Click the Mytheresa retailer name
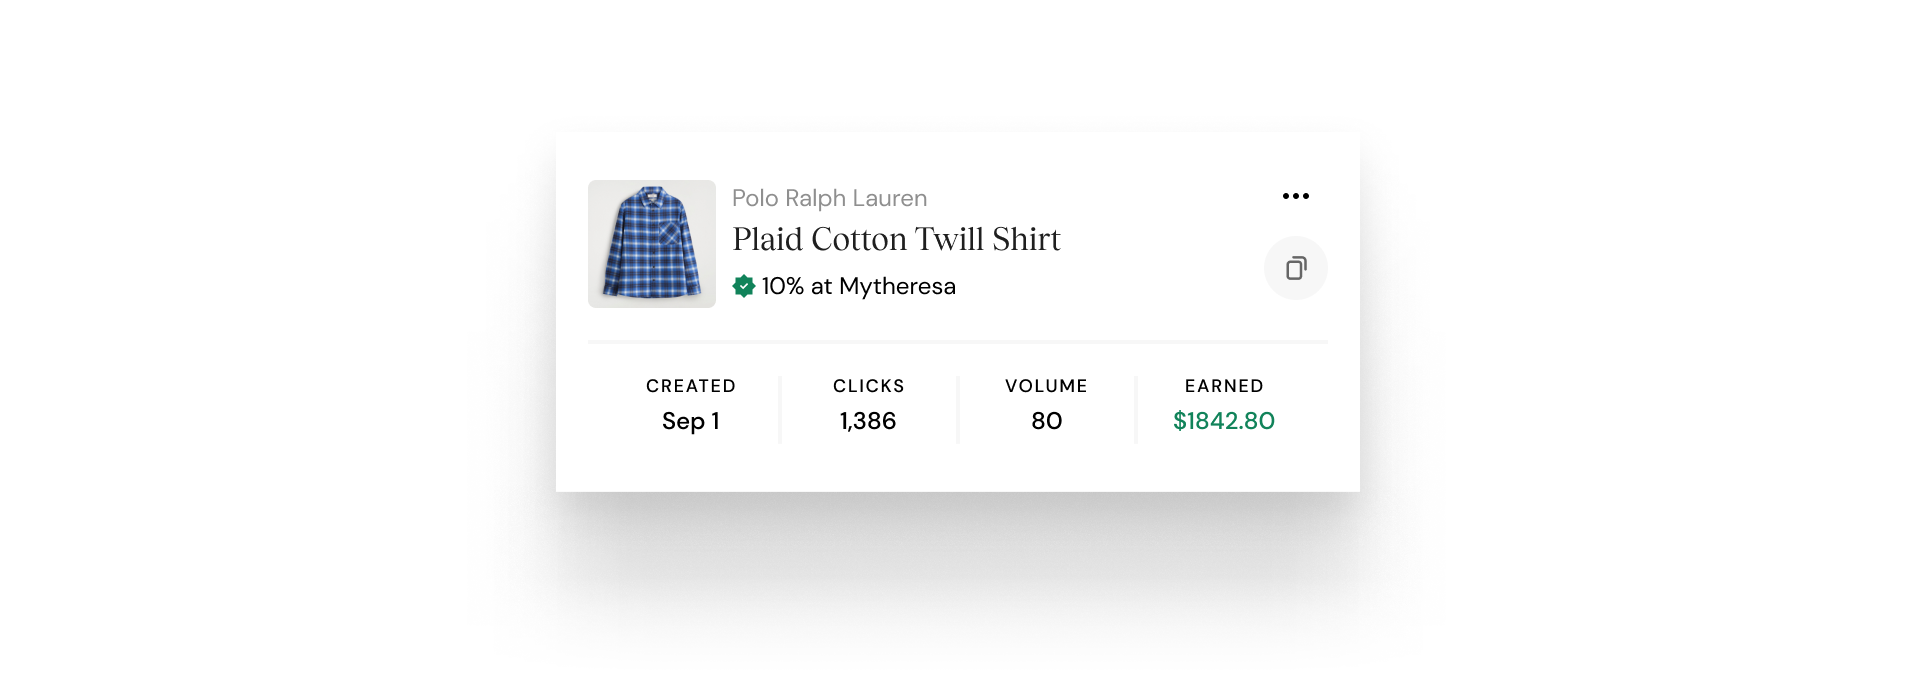1920x674 pixels. (x=897, y=286)
